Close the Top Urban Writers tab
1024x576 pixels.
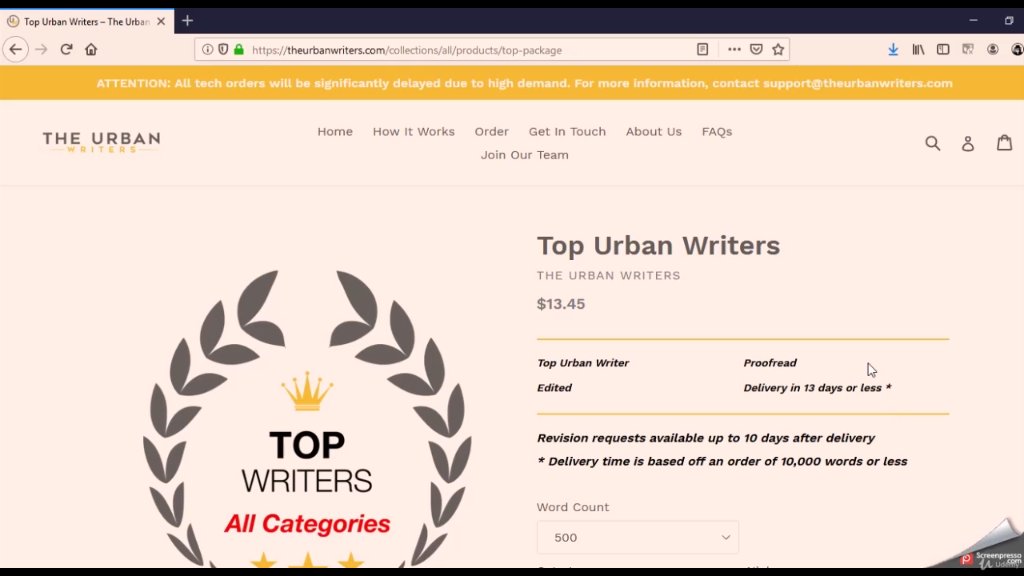[x=161, y=22]
